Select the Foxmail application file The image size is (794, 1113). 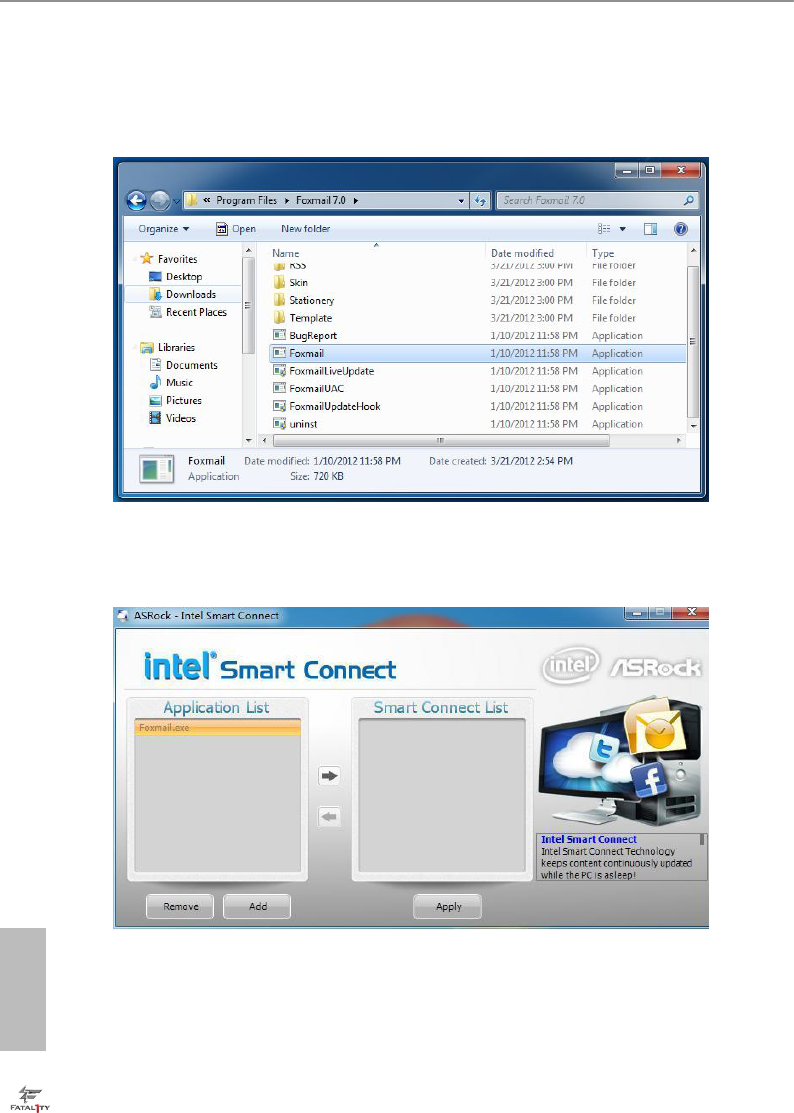point(477,353)
